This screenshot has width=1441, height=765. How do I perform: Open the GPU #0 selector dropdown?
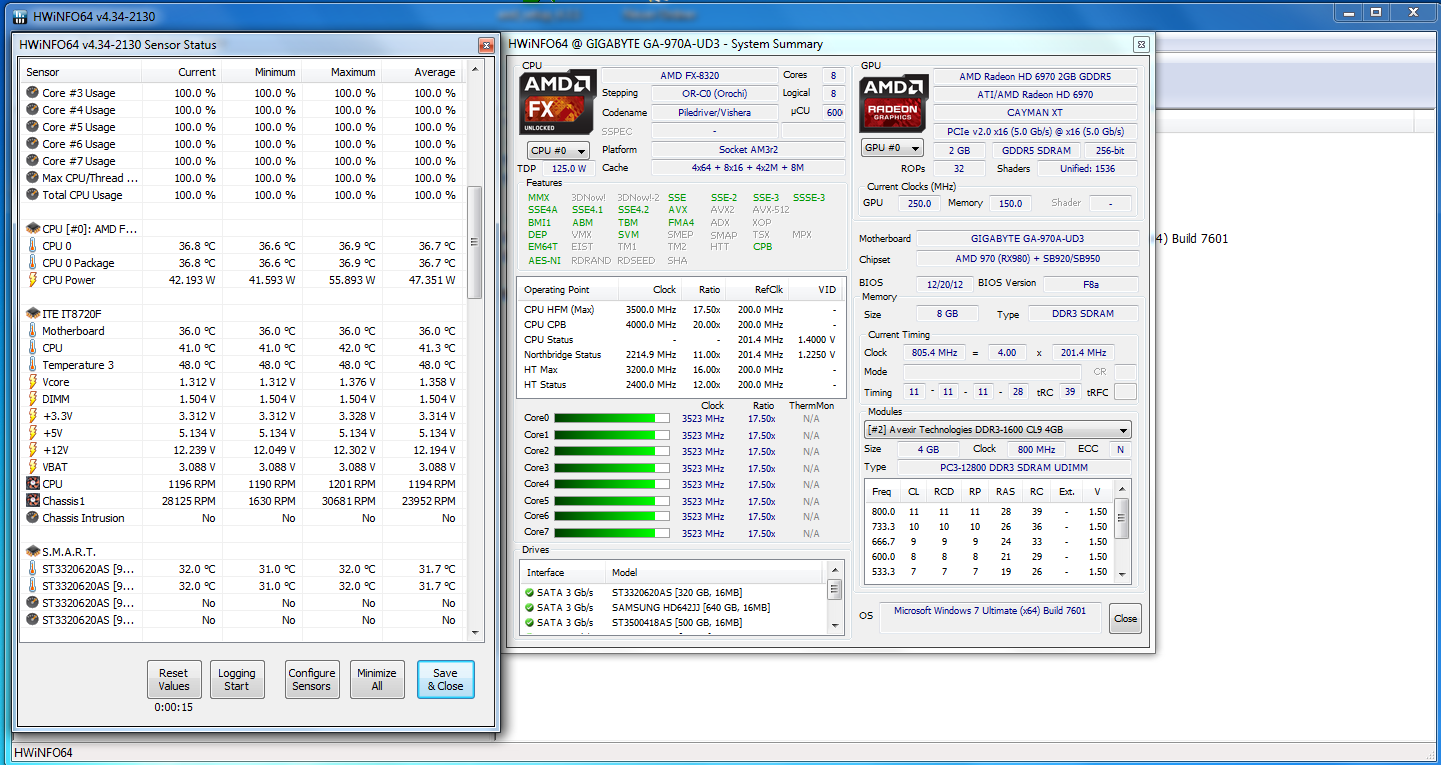pos(891,148)
